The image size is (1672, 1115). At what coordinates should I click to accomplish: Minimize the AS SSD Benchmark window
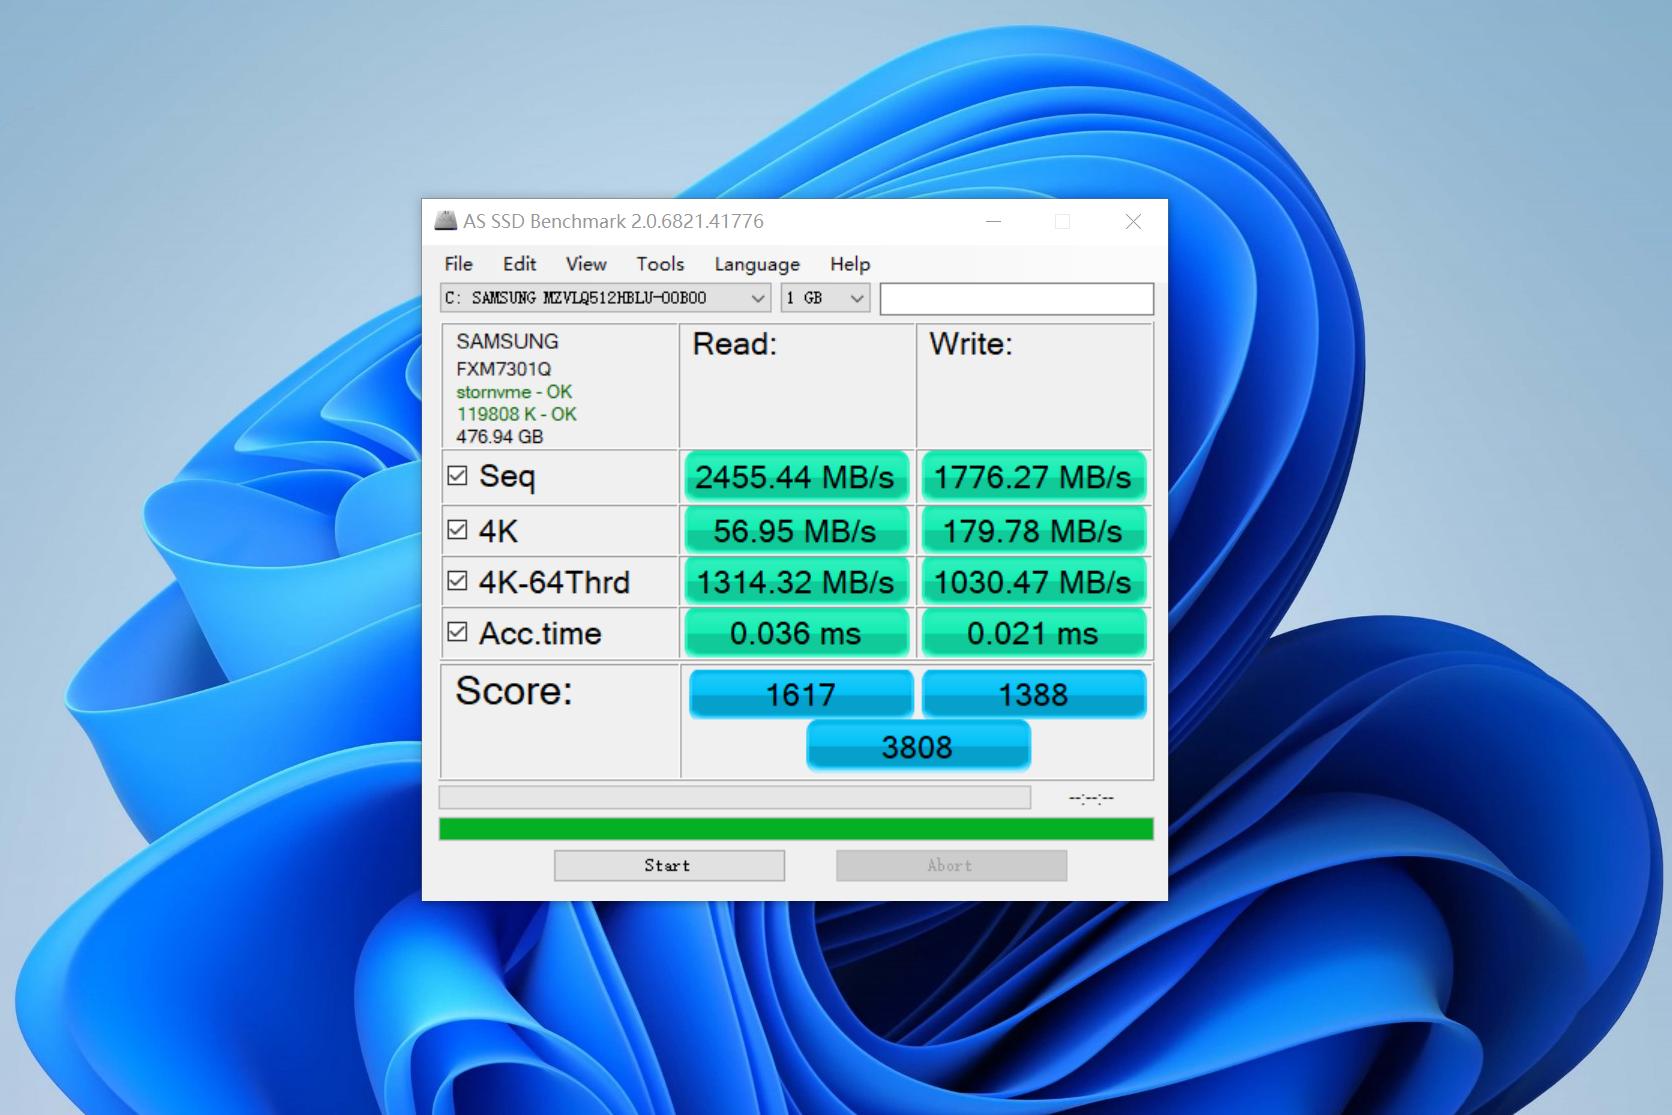[x=993, y=221]
